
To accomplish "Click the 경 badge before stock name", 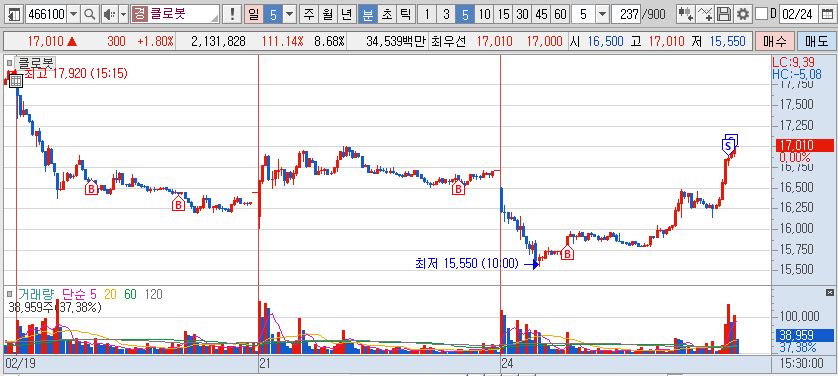I will click(x=139, y=14).
